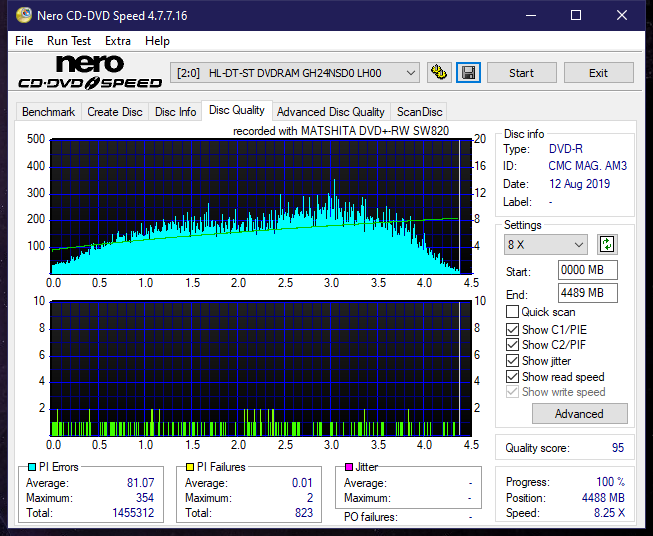Open the 8 X speed dropdown
Image resolution: width=653 pixels, height=536 pixels.
pyautogui.click(x=546, y=244)
